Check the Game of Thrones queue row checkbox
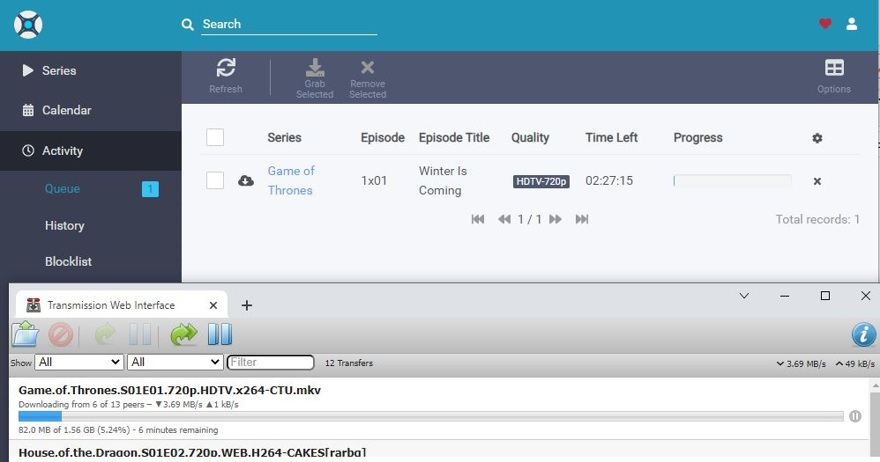This screenshot has height=462, width=880. tap(215, 181)
